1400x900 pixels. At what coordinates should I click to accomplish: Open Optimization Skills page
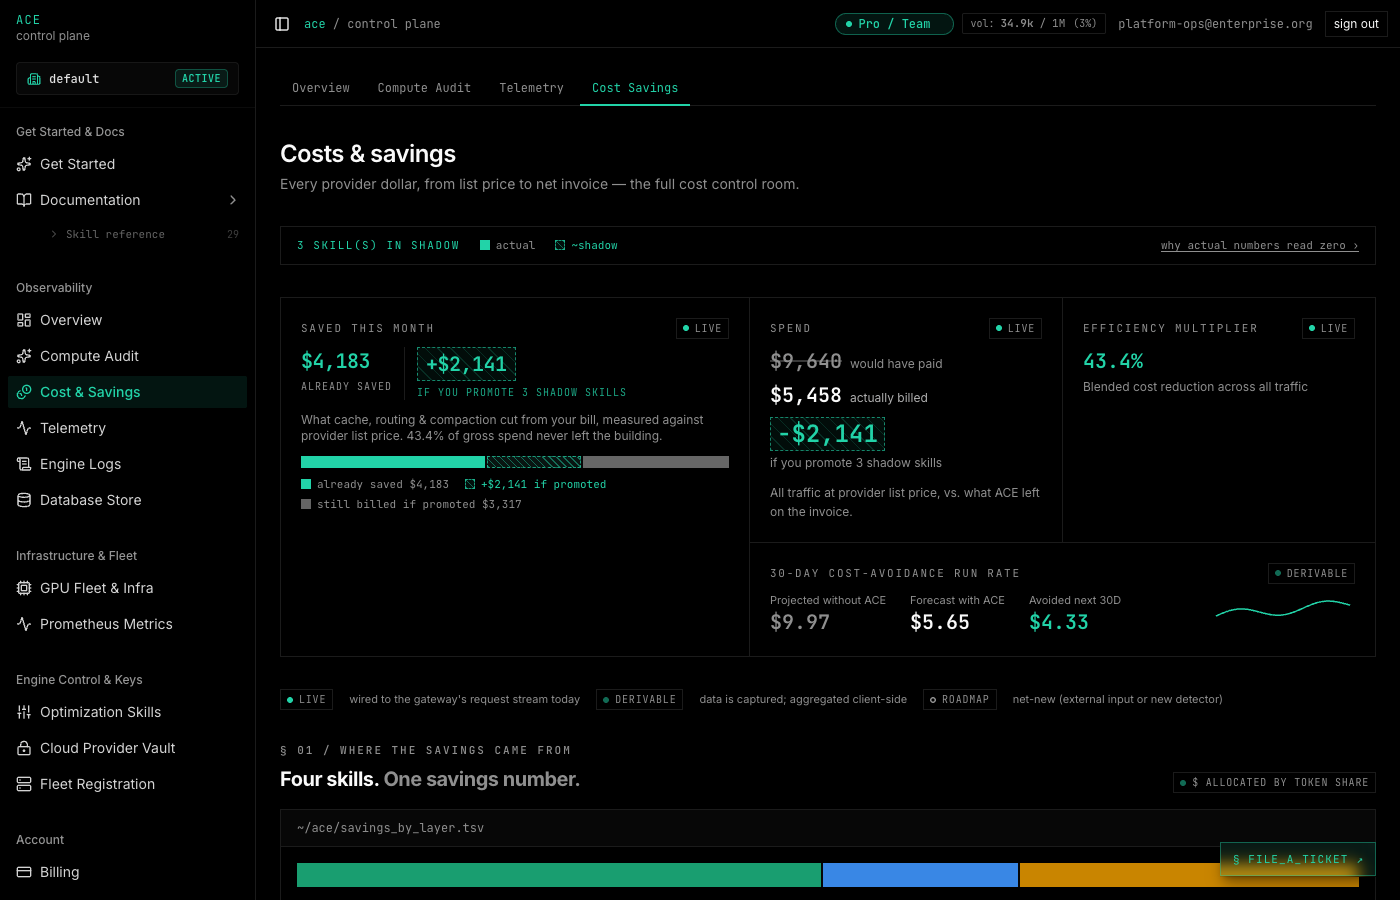click(127, 712)
